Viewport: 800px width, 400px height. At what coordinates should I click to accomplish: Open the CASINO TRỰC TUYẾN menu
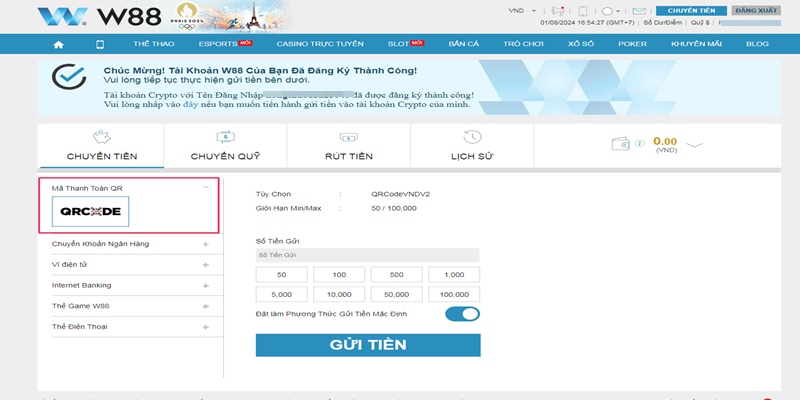320,44
